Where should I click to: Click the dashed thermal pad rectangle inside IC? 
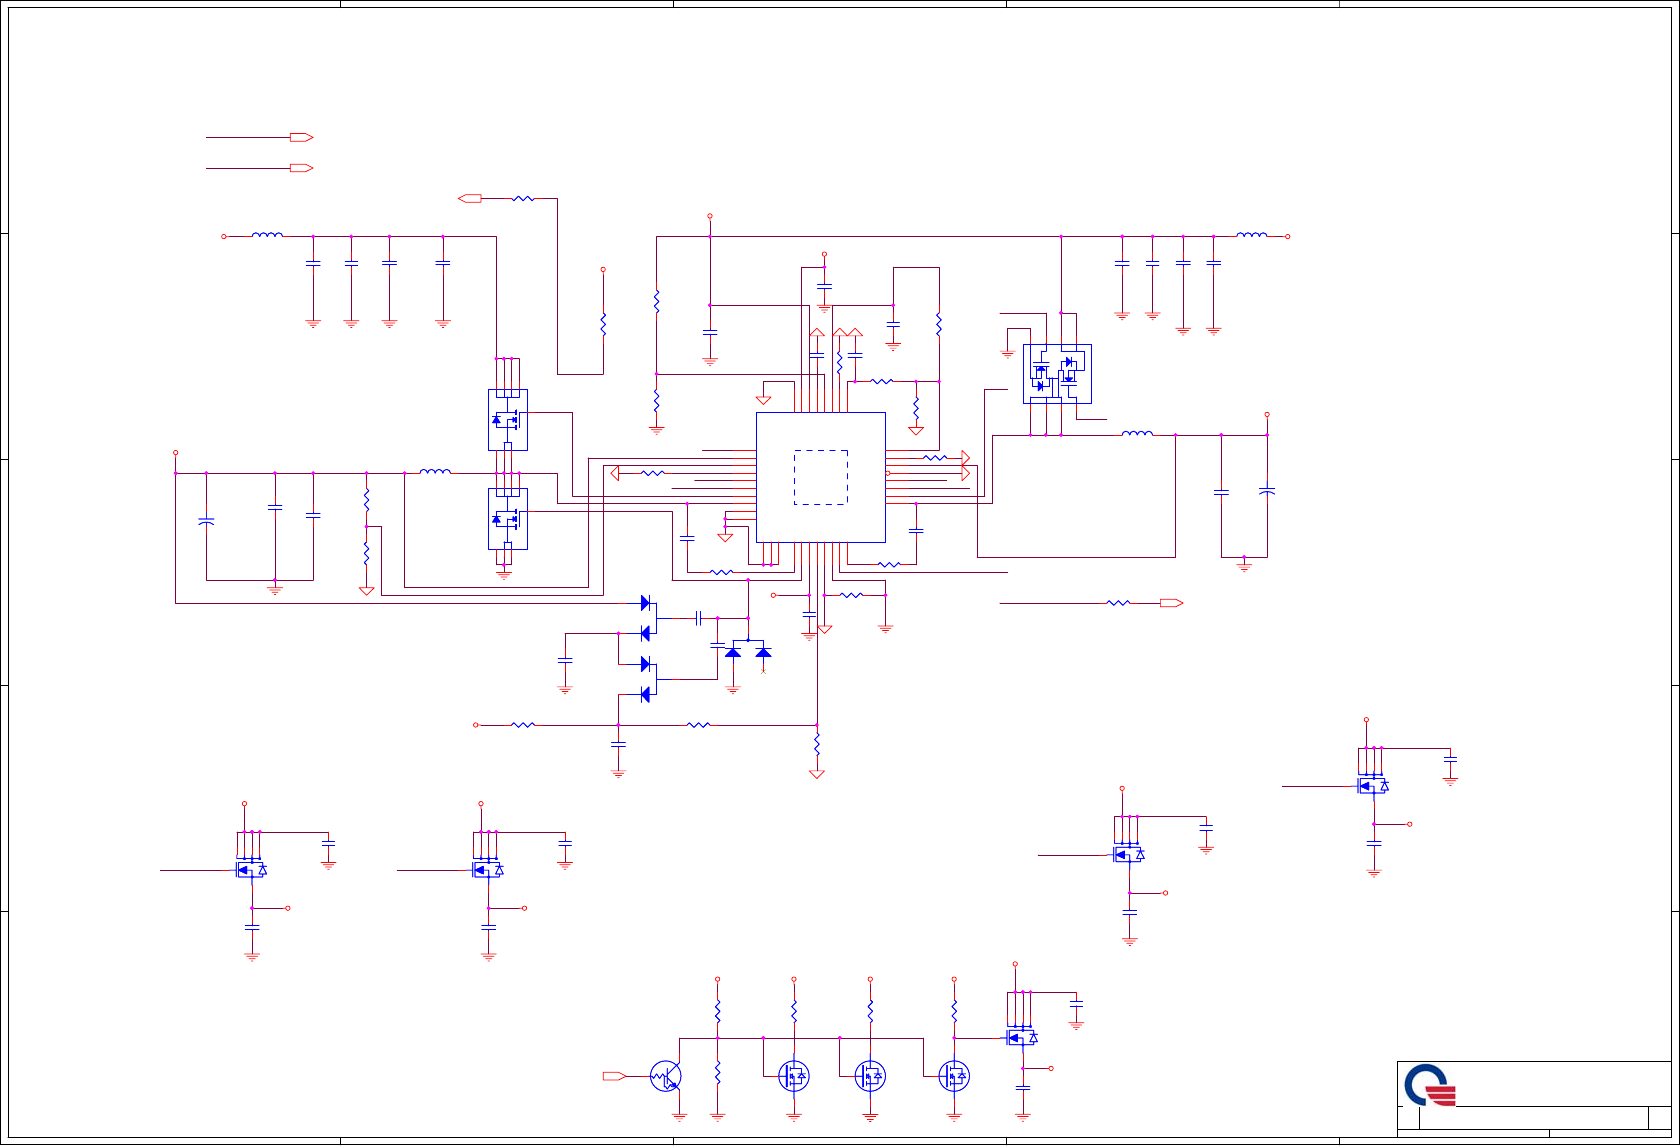pos(821,477)
